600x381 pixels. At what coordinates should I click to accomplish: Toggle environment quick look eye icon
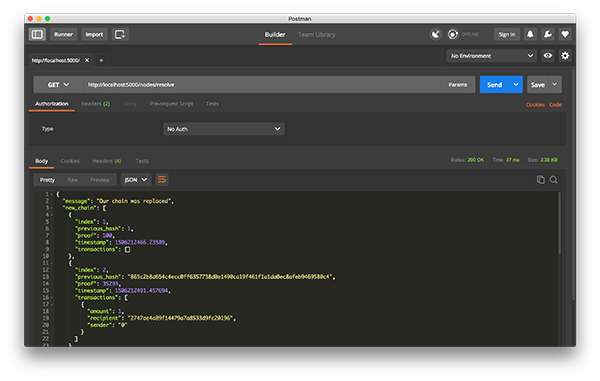point(548,56)
